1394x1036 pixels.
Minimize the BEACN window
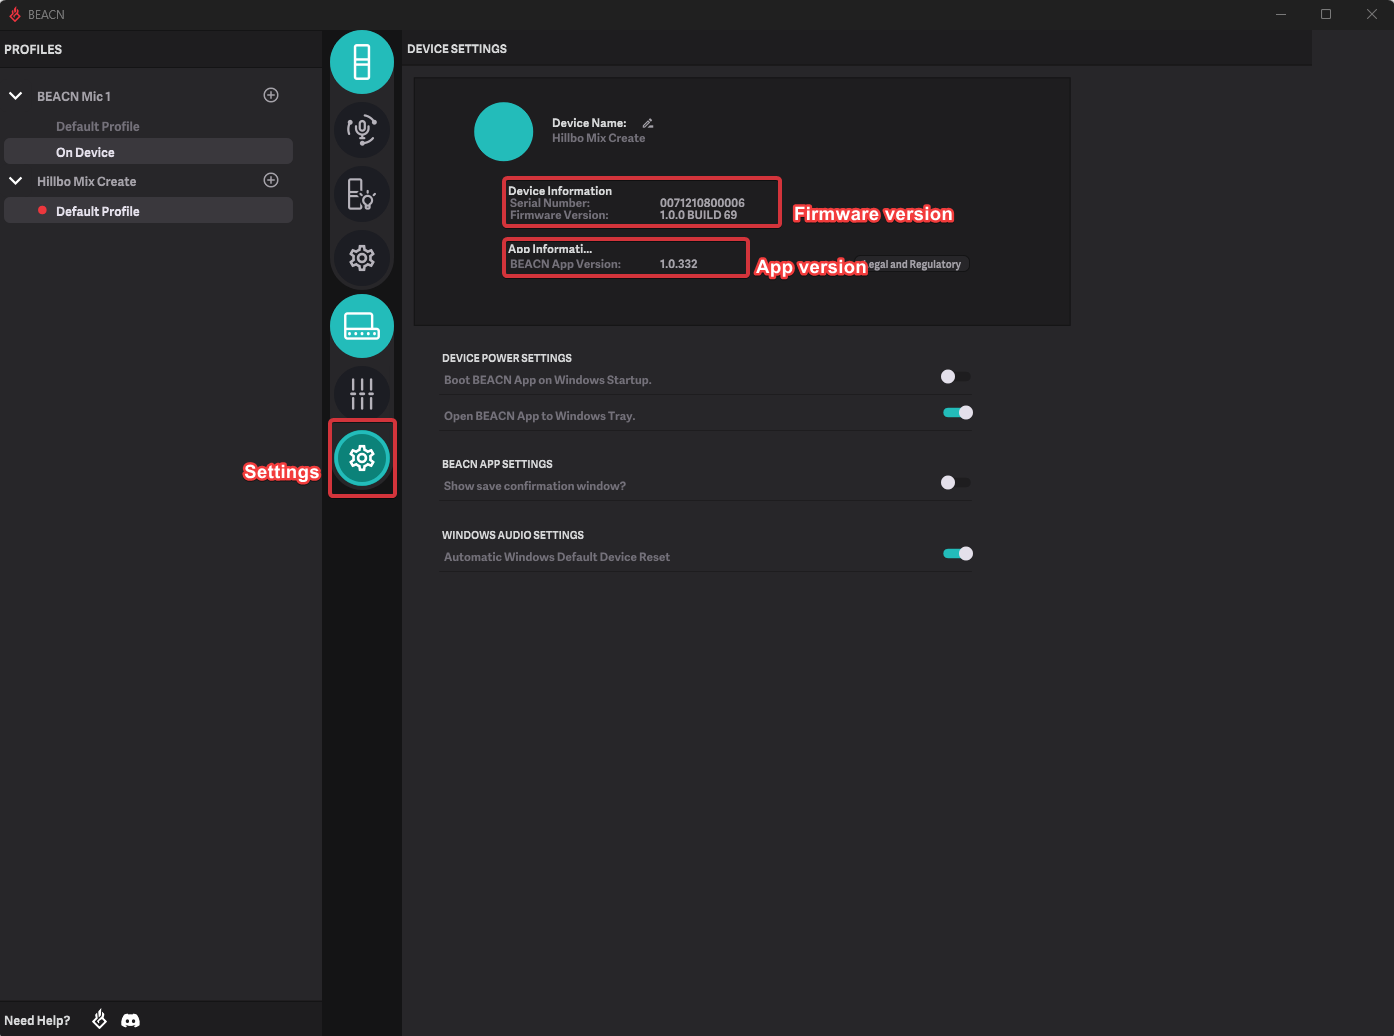click(1280, 14)
